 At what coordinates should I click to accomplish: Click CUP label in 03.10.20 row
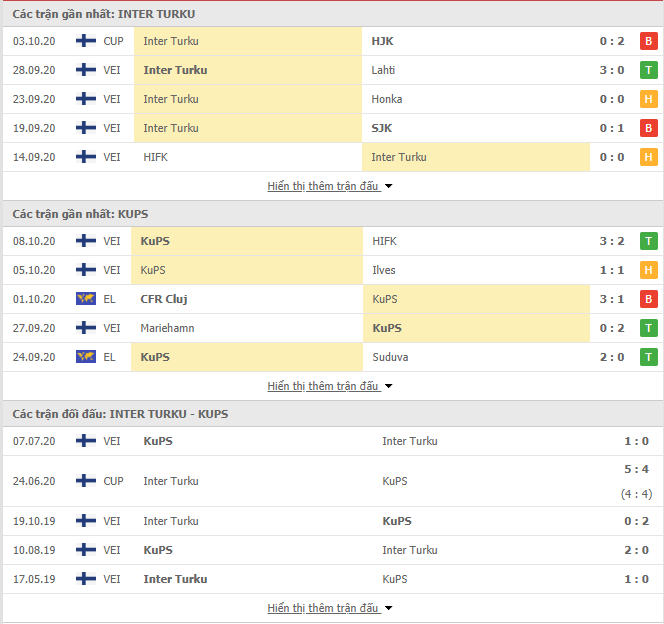pyautogui.click(x=113, y=41)
